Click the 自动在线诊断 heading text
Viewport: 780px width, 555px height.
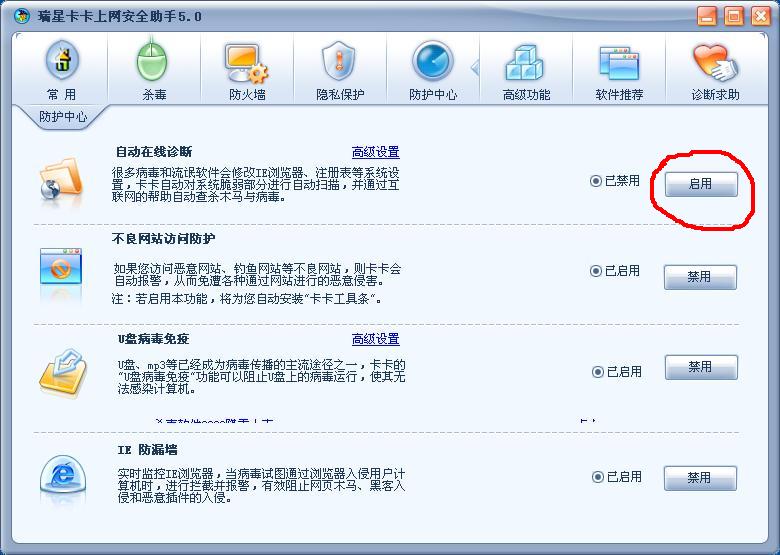click(x=154, y=151)
